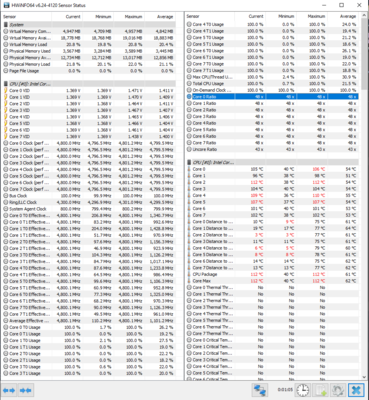Reset timer using the clock icon

point(302,390)
